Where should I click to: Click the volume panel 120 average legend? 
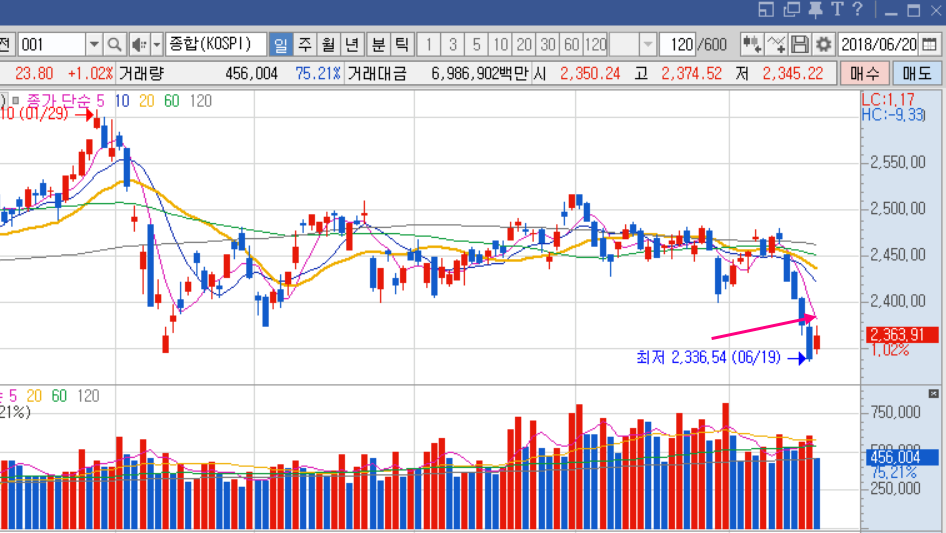coord(88,396)
